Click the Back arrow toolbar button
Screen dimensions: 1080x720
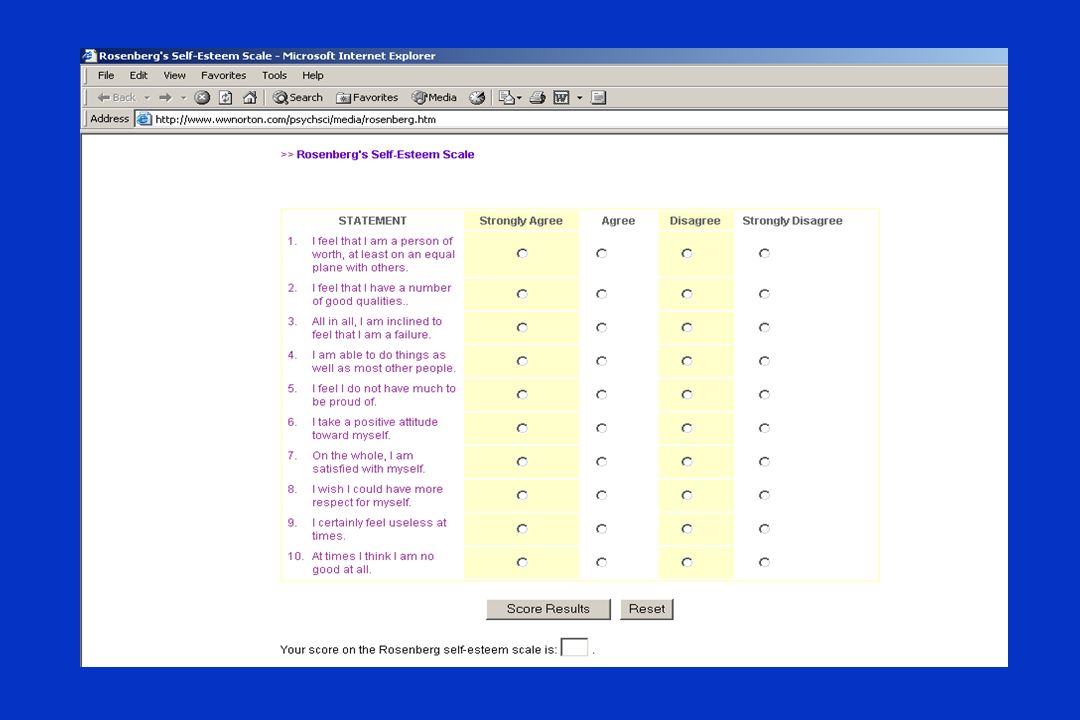click(x=116, y=98)
